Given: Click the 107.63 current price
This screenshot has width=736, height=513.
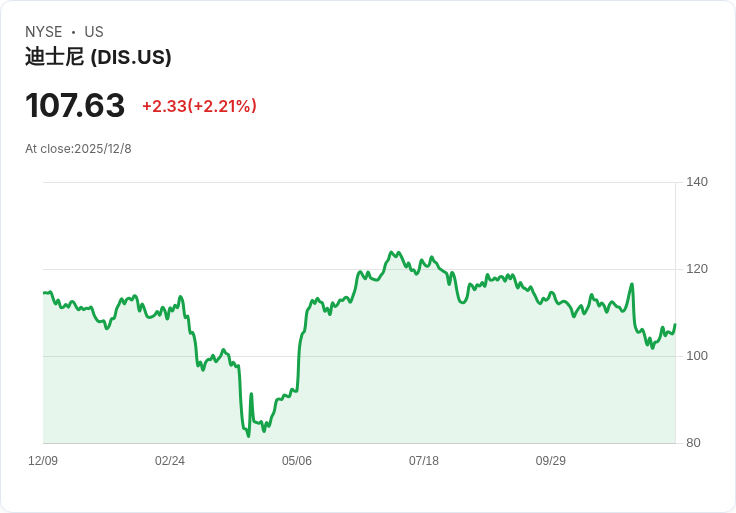Looking at the screenshot, I should pyautogui.click(x=75, y=105).
